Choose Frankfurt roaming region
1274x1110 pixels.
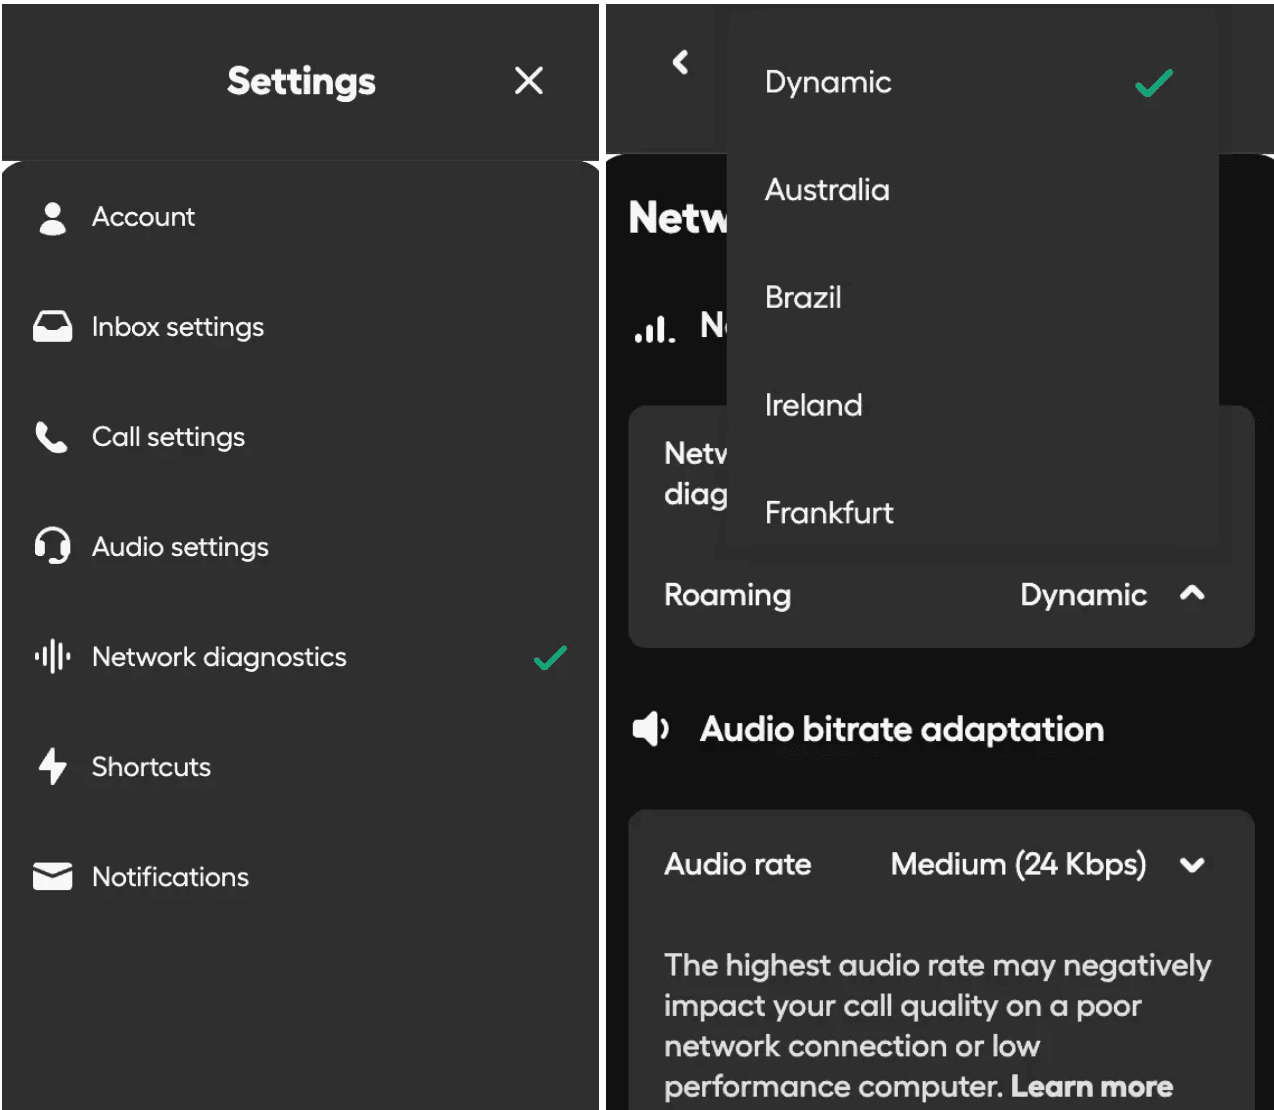click(829, 513)
